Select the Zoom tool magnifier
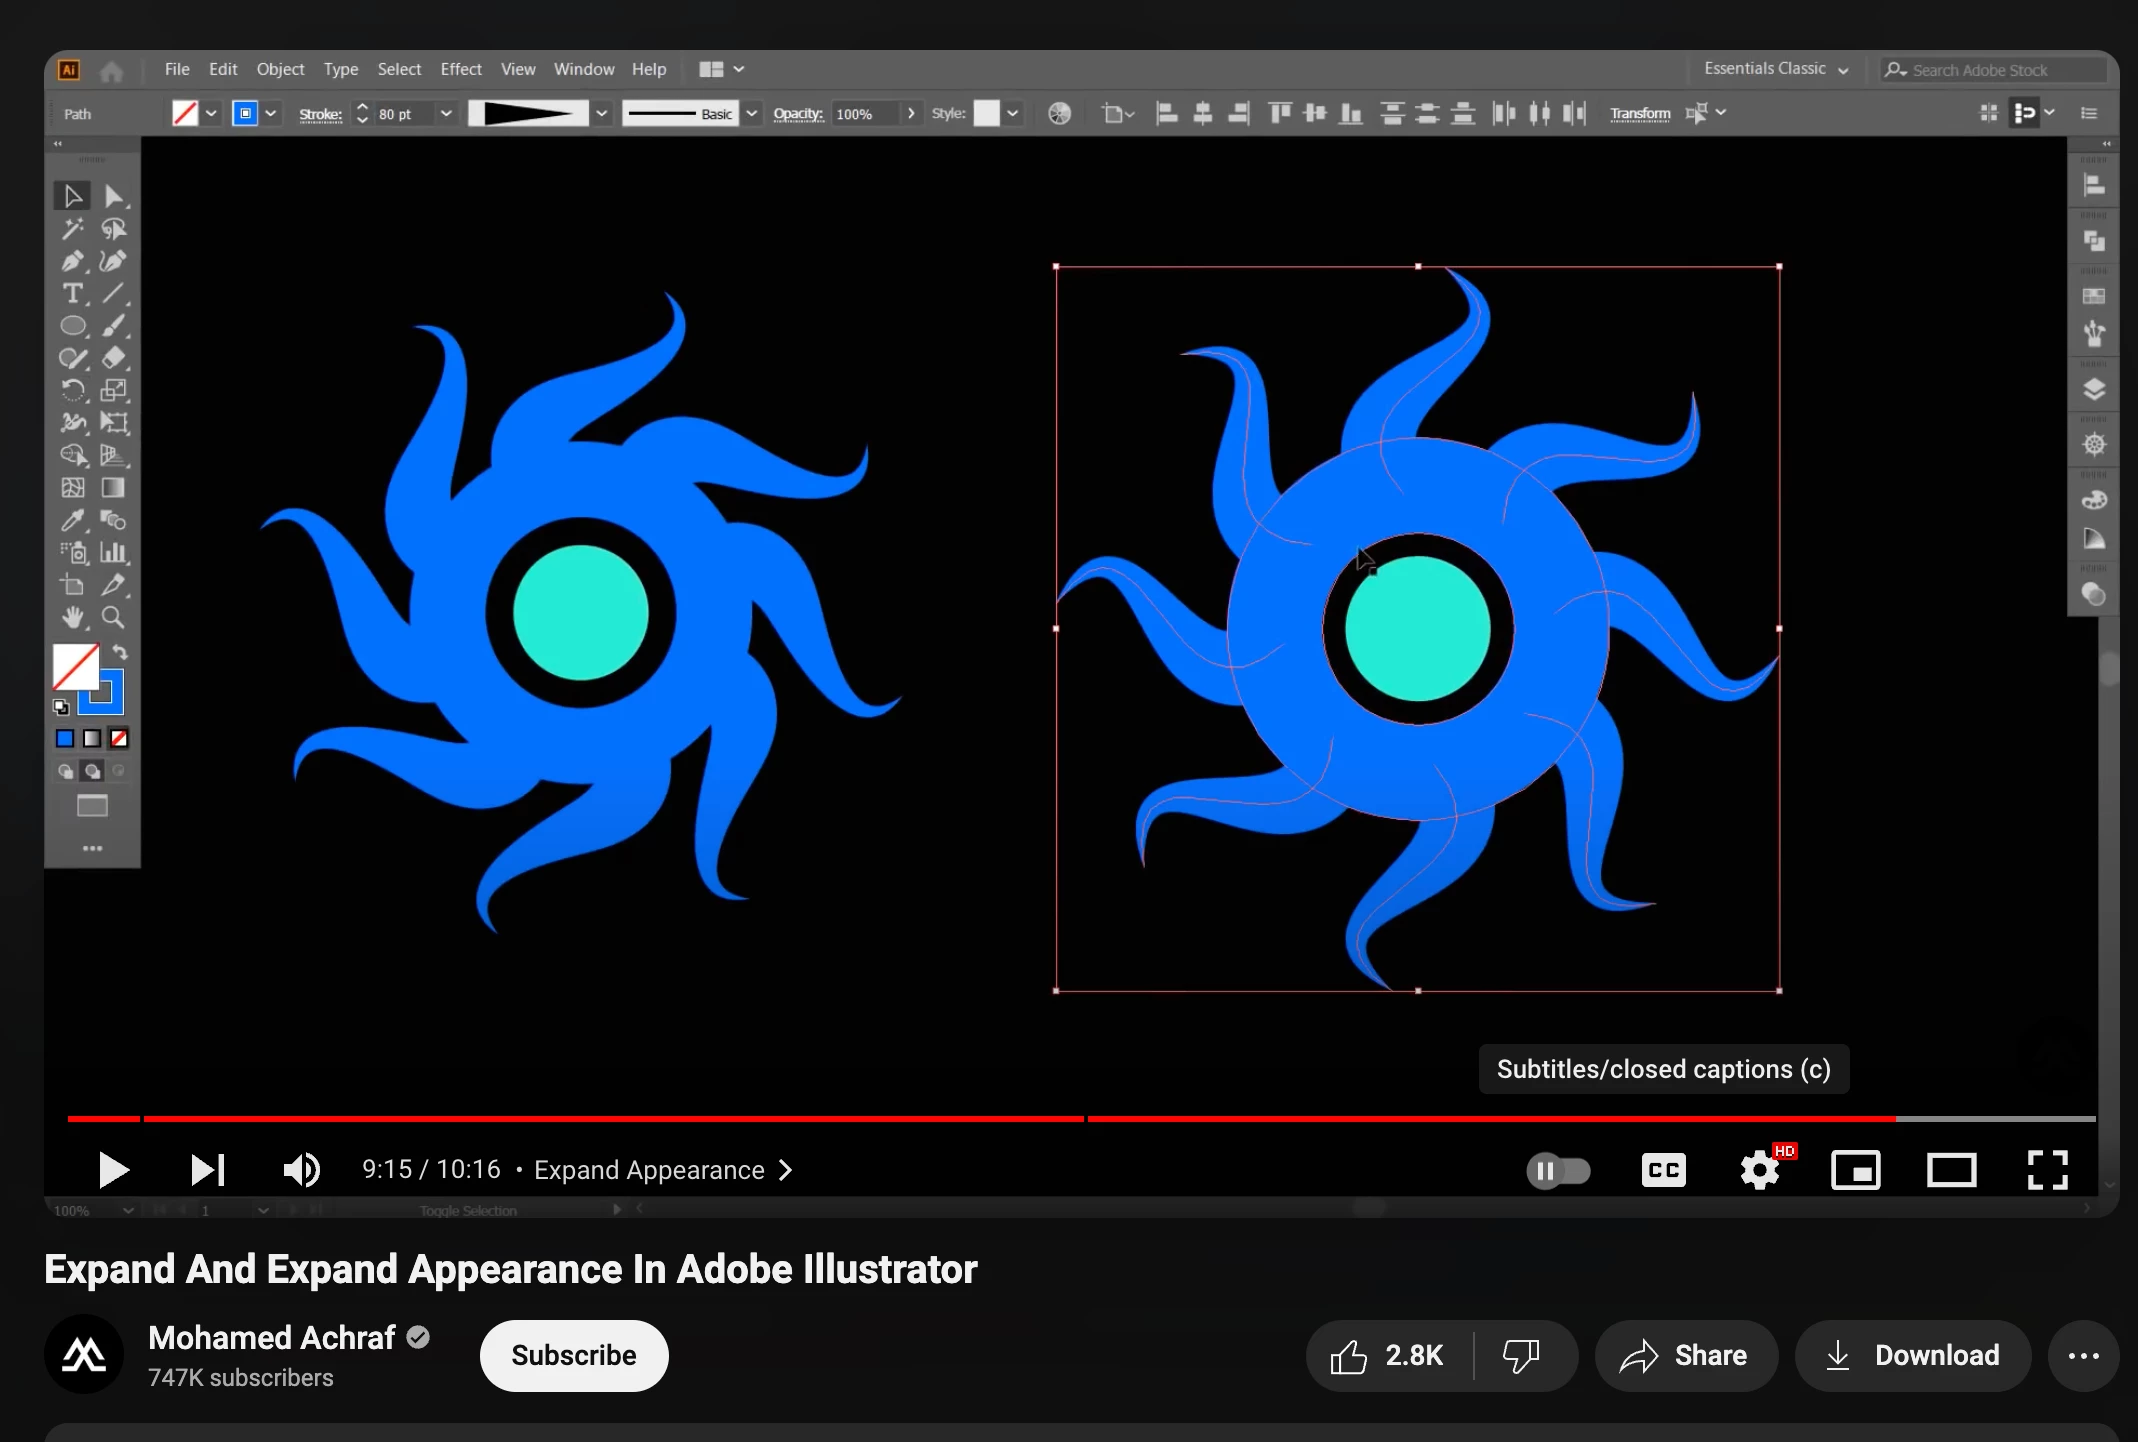2138x1442 pixels. click(x=113, y=617)
